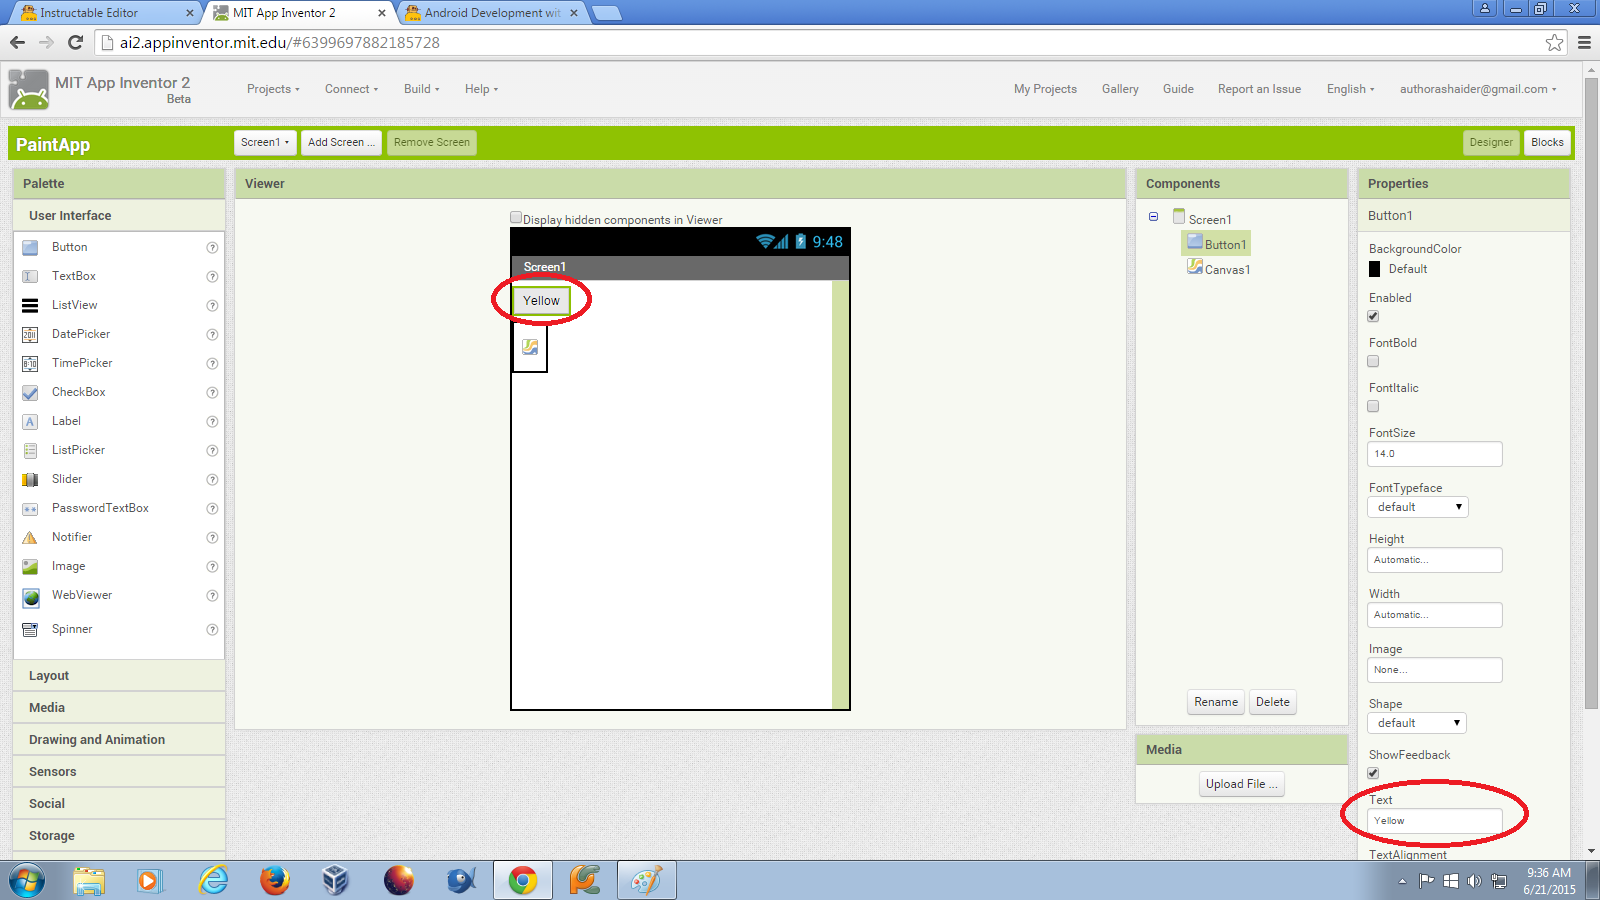Enable the FontItalic checkbox
Image resolution: width=1600 pixels, height=900 pixels.
tap(1373, 406)
